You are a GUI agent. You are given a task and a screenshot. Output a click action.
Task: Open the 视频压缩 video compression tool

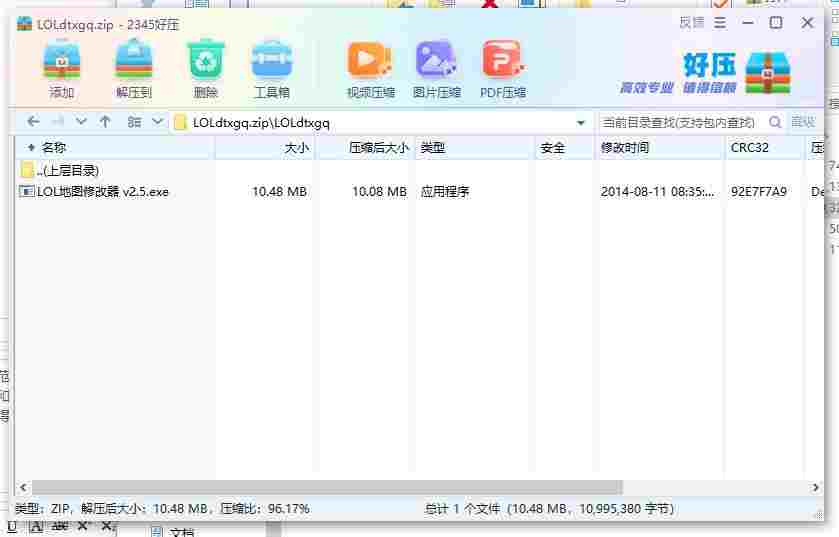pos(370,69)
